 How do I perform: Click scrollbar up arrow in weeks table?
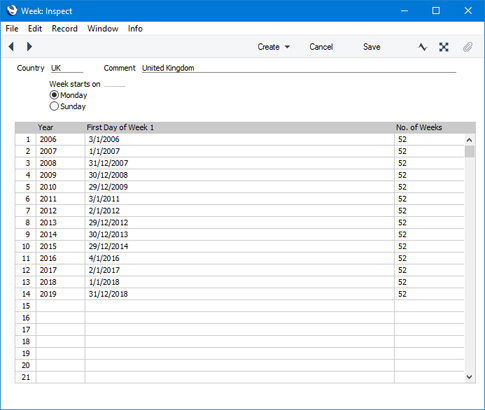(469, 140)
